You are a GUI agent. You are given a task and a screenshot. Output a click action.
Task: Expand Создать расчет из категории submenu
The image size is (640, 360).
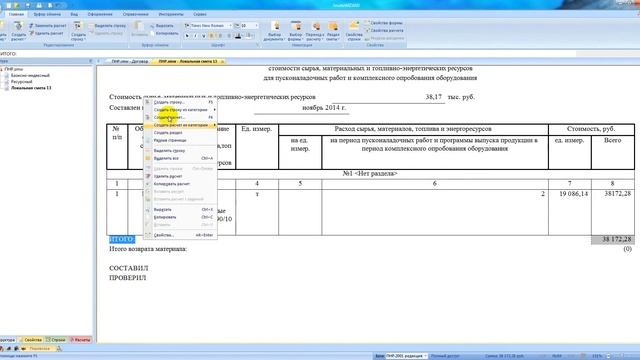(x=180, y=125)
